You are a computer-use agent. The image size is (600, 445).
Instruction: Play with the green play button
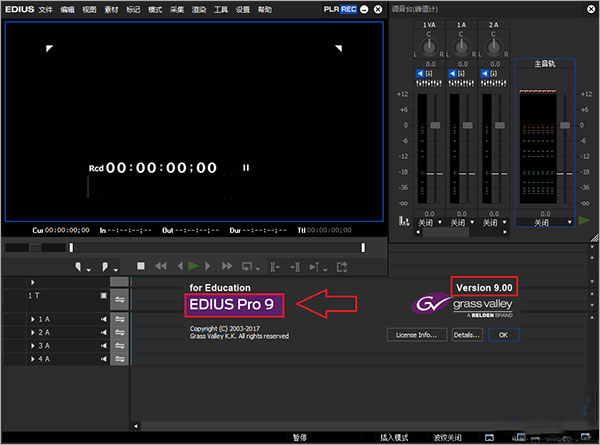tap(193, 266)
